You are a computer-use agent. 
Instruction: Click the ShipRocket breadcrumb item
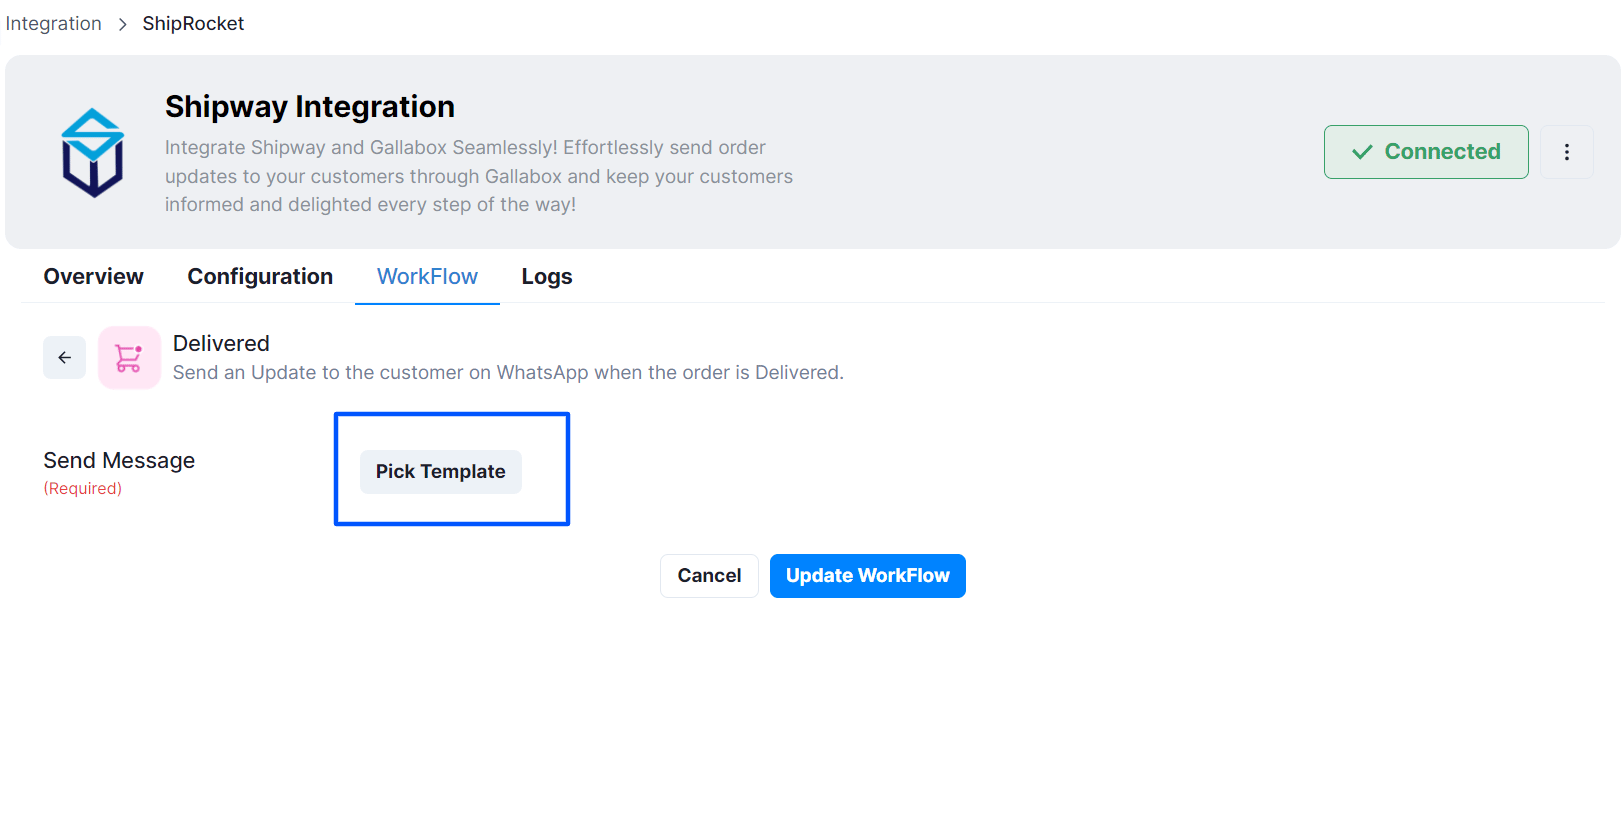[x=193, y=23]
